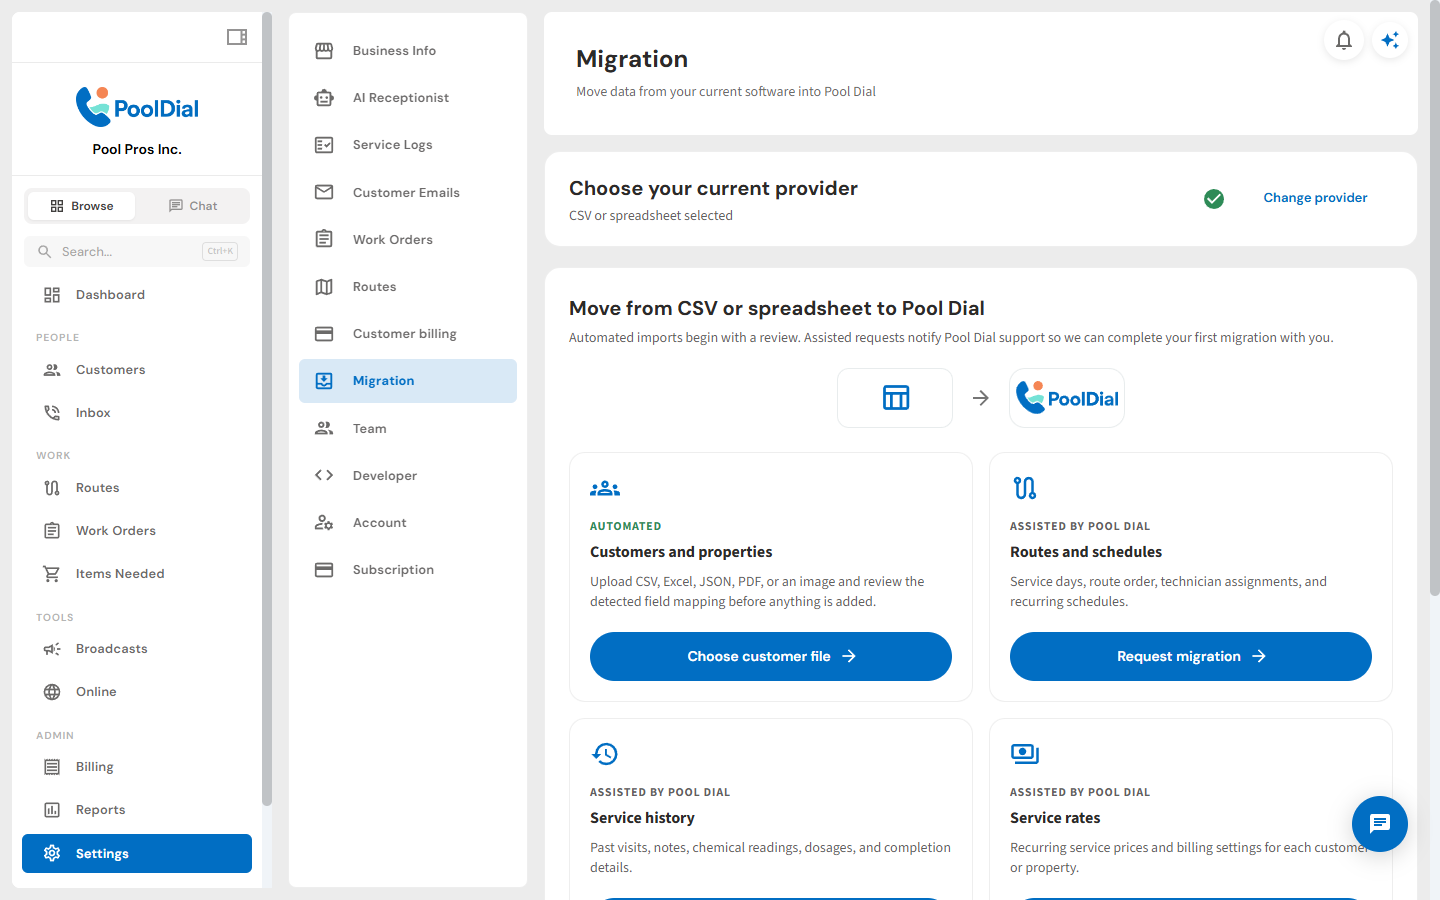Click the Work Orders clipboard icon in sidebar
This screenshot has width=1440, height=900.
pos(52,531)
